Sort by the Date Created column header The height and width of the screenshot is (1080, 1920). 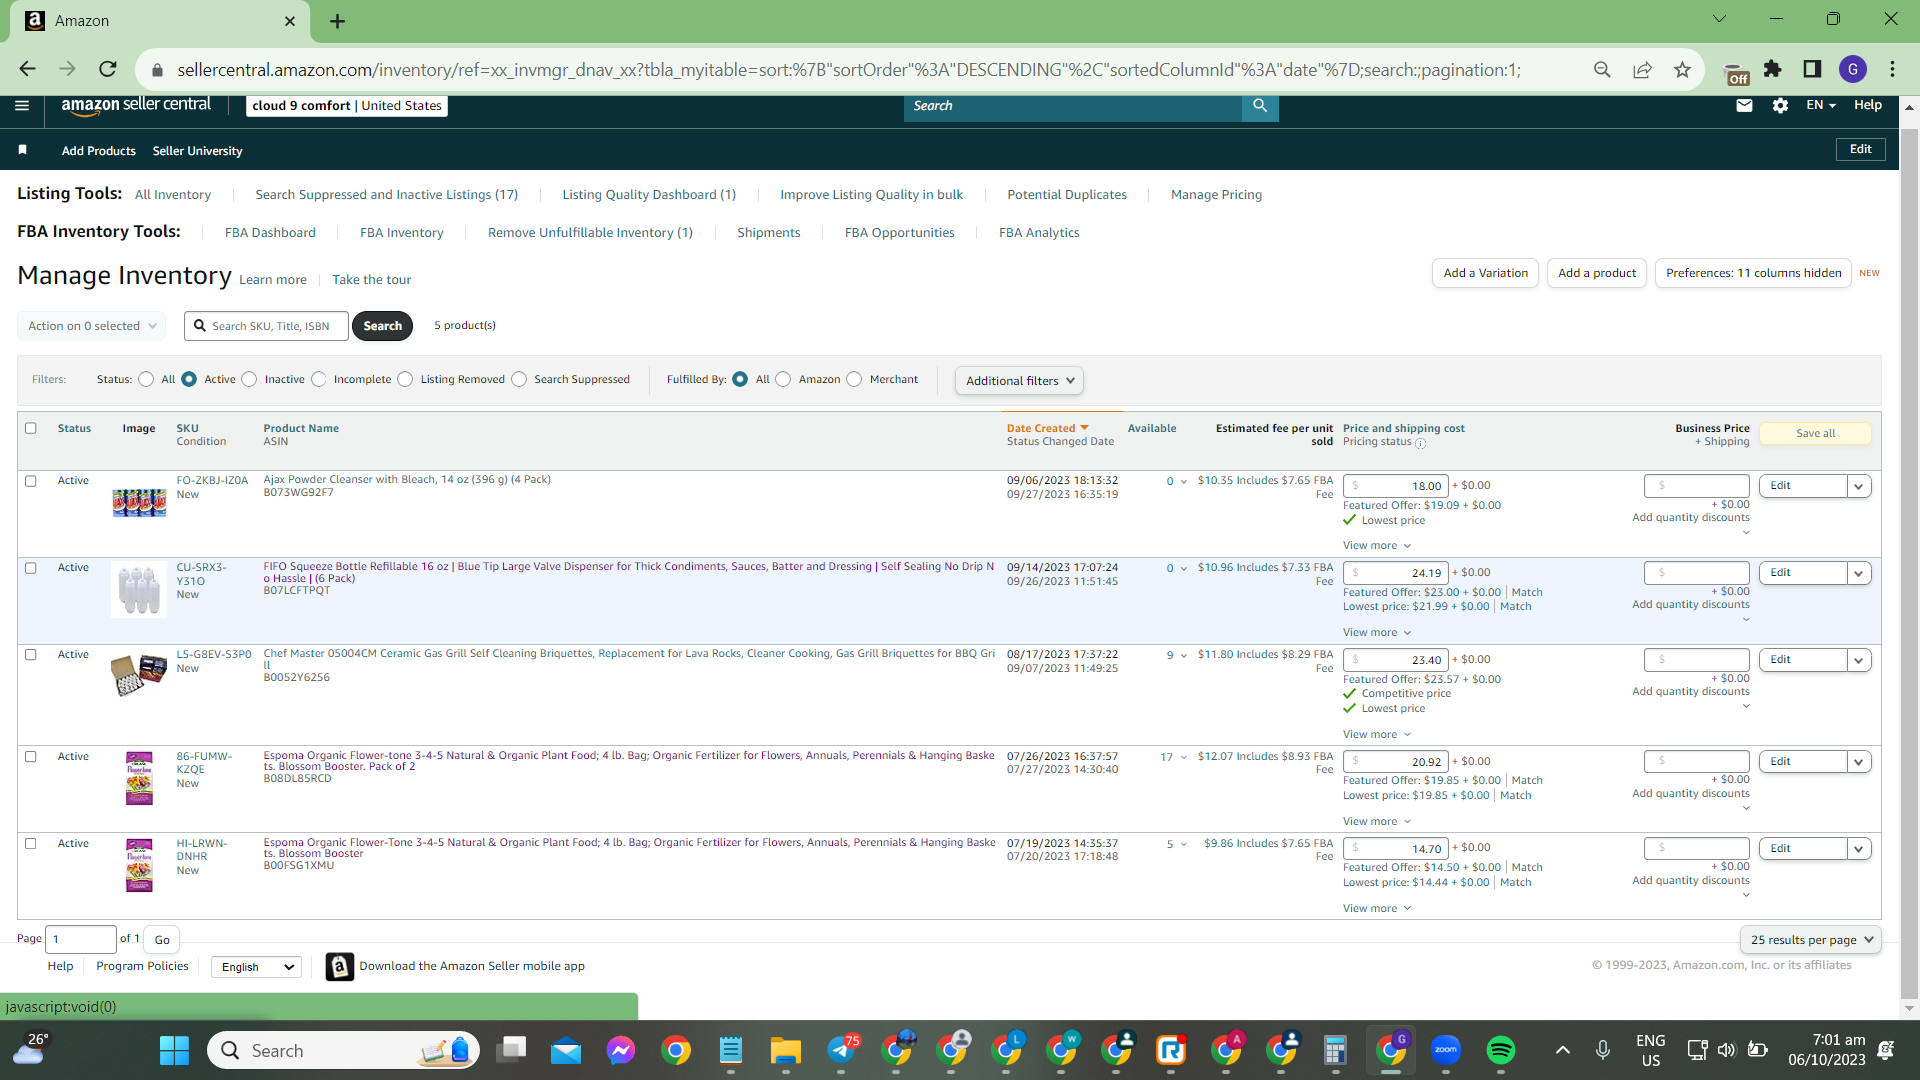(x=1047, y=428)
